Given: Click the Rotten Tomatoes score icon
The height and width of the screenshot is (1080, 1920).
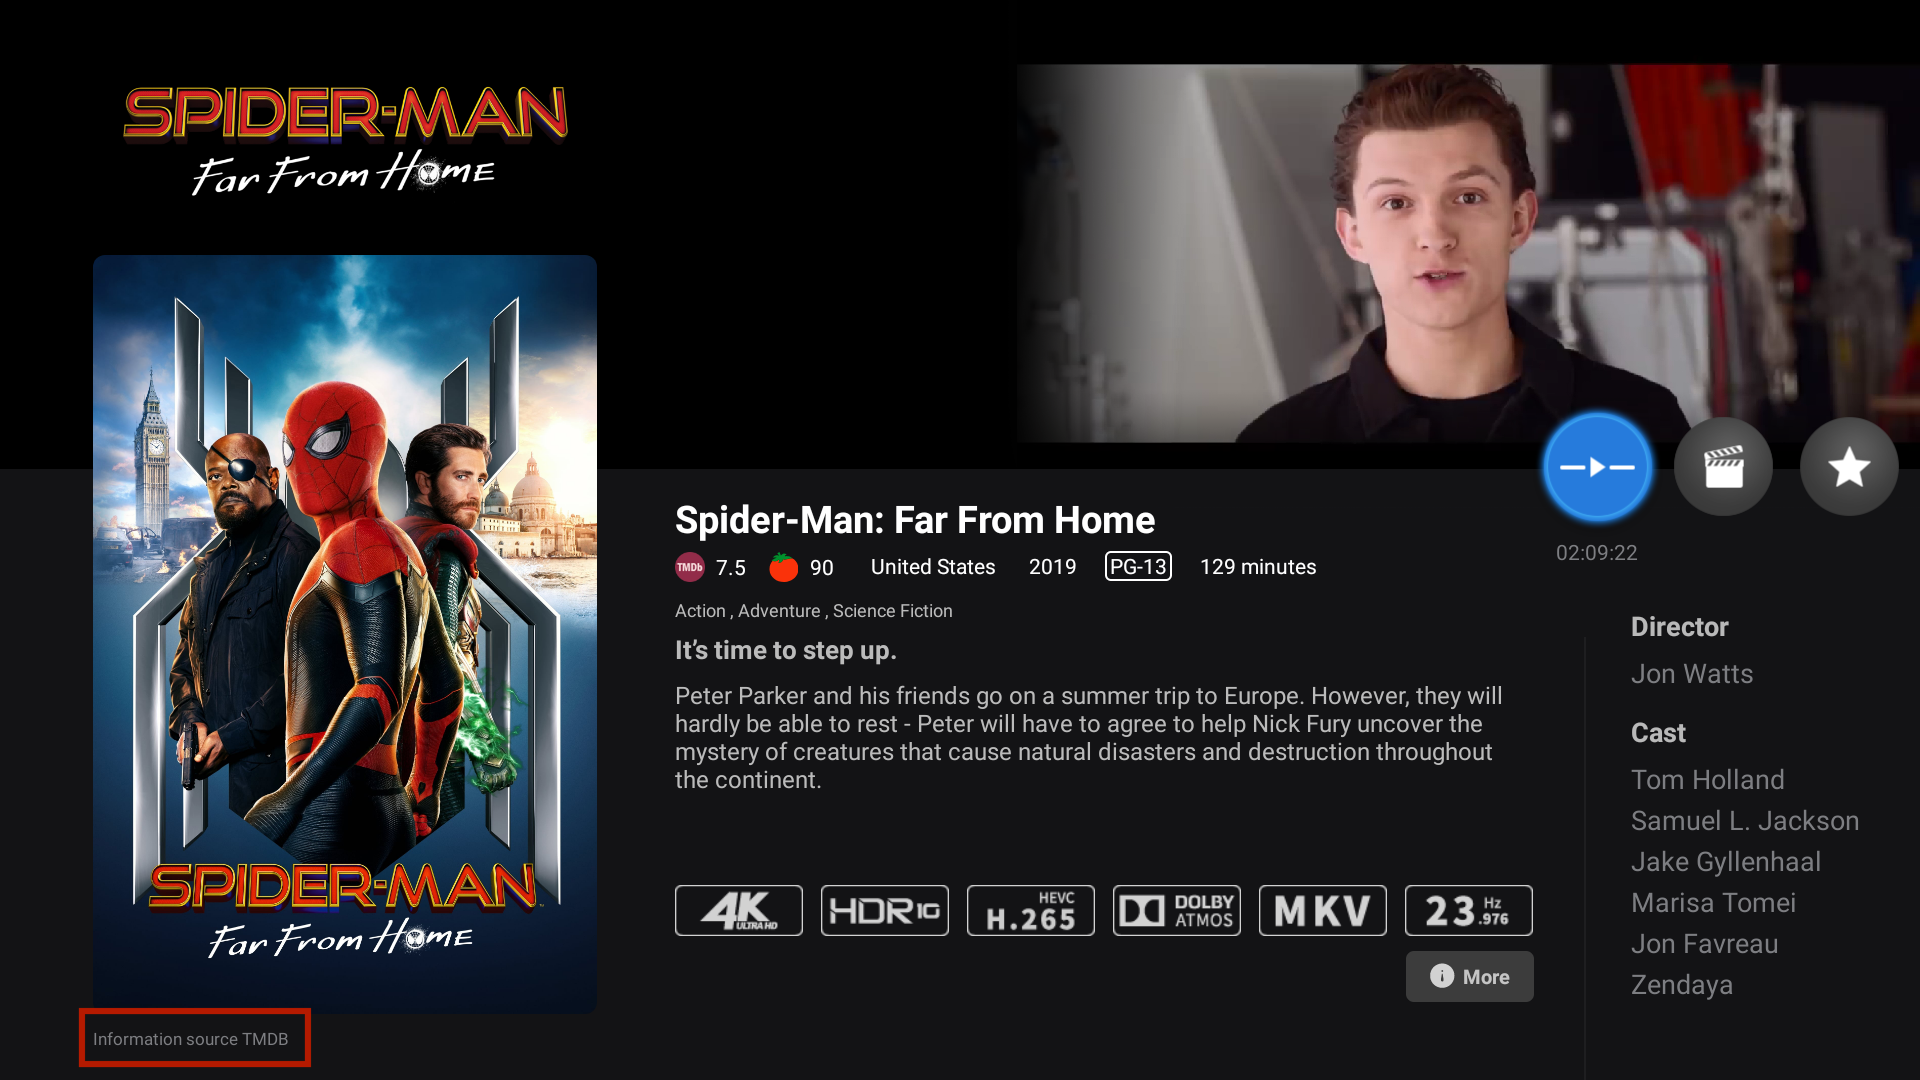Looking at the screenshot, I should click(x=783, y=567).
